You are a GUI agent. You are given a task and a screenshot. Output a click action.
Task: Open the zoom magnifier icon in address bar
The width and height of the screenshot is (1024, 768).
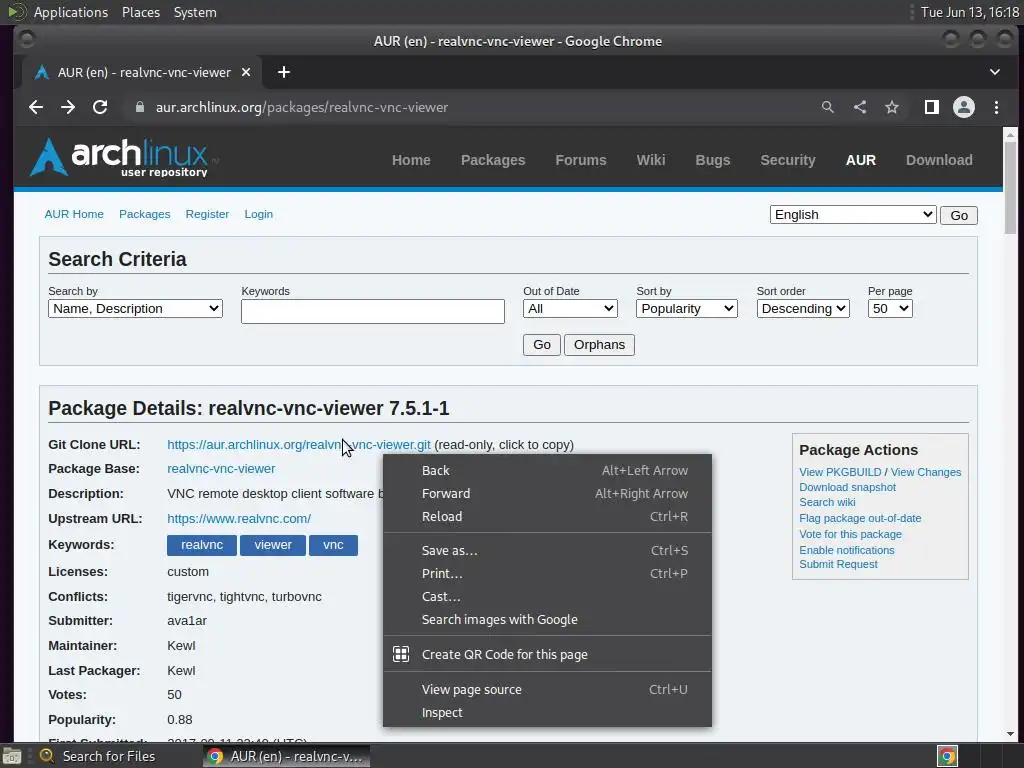[x=827, y=107]
